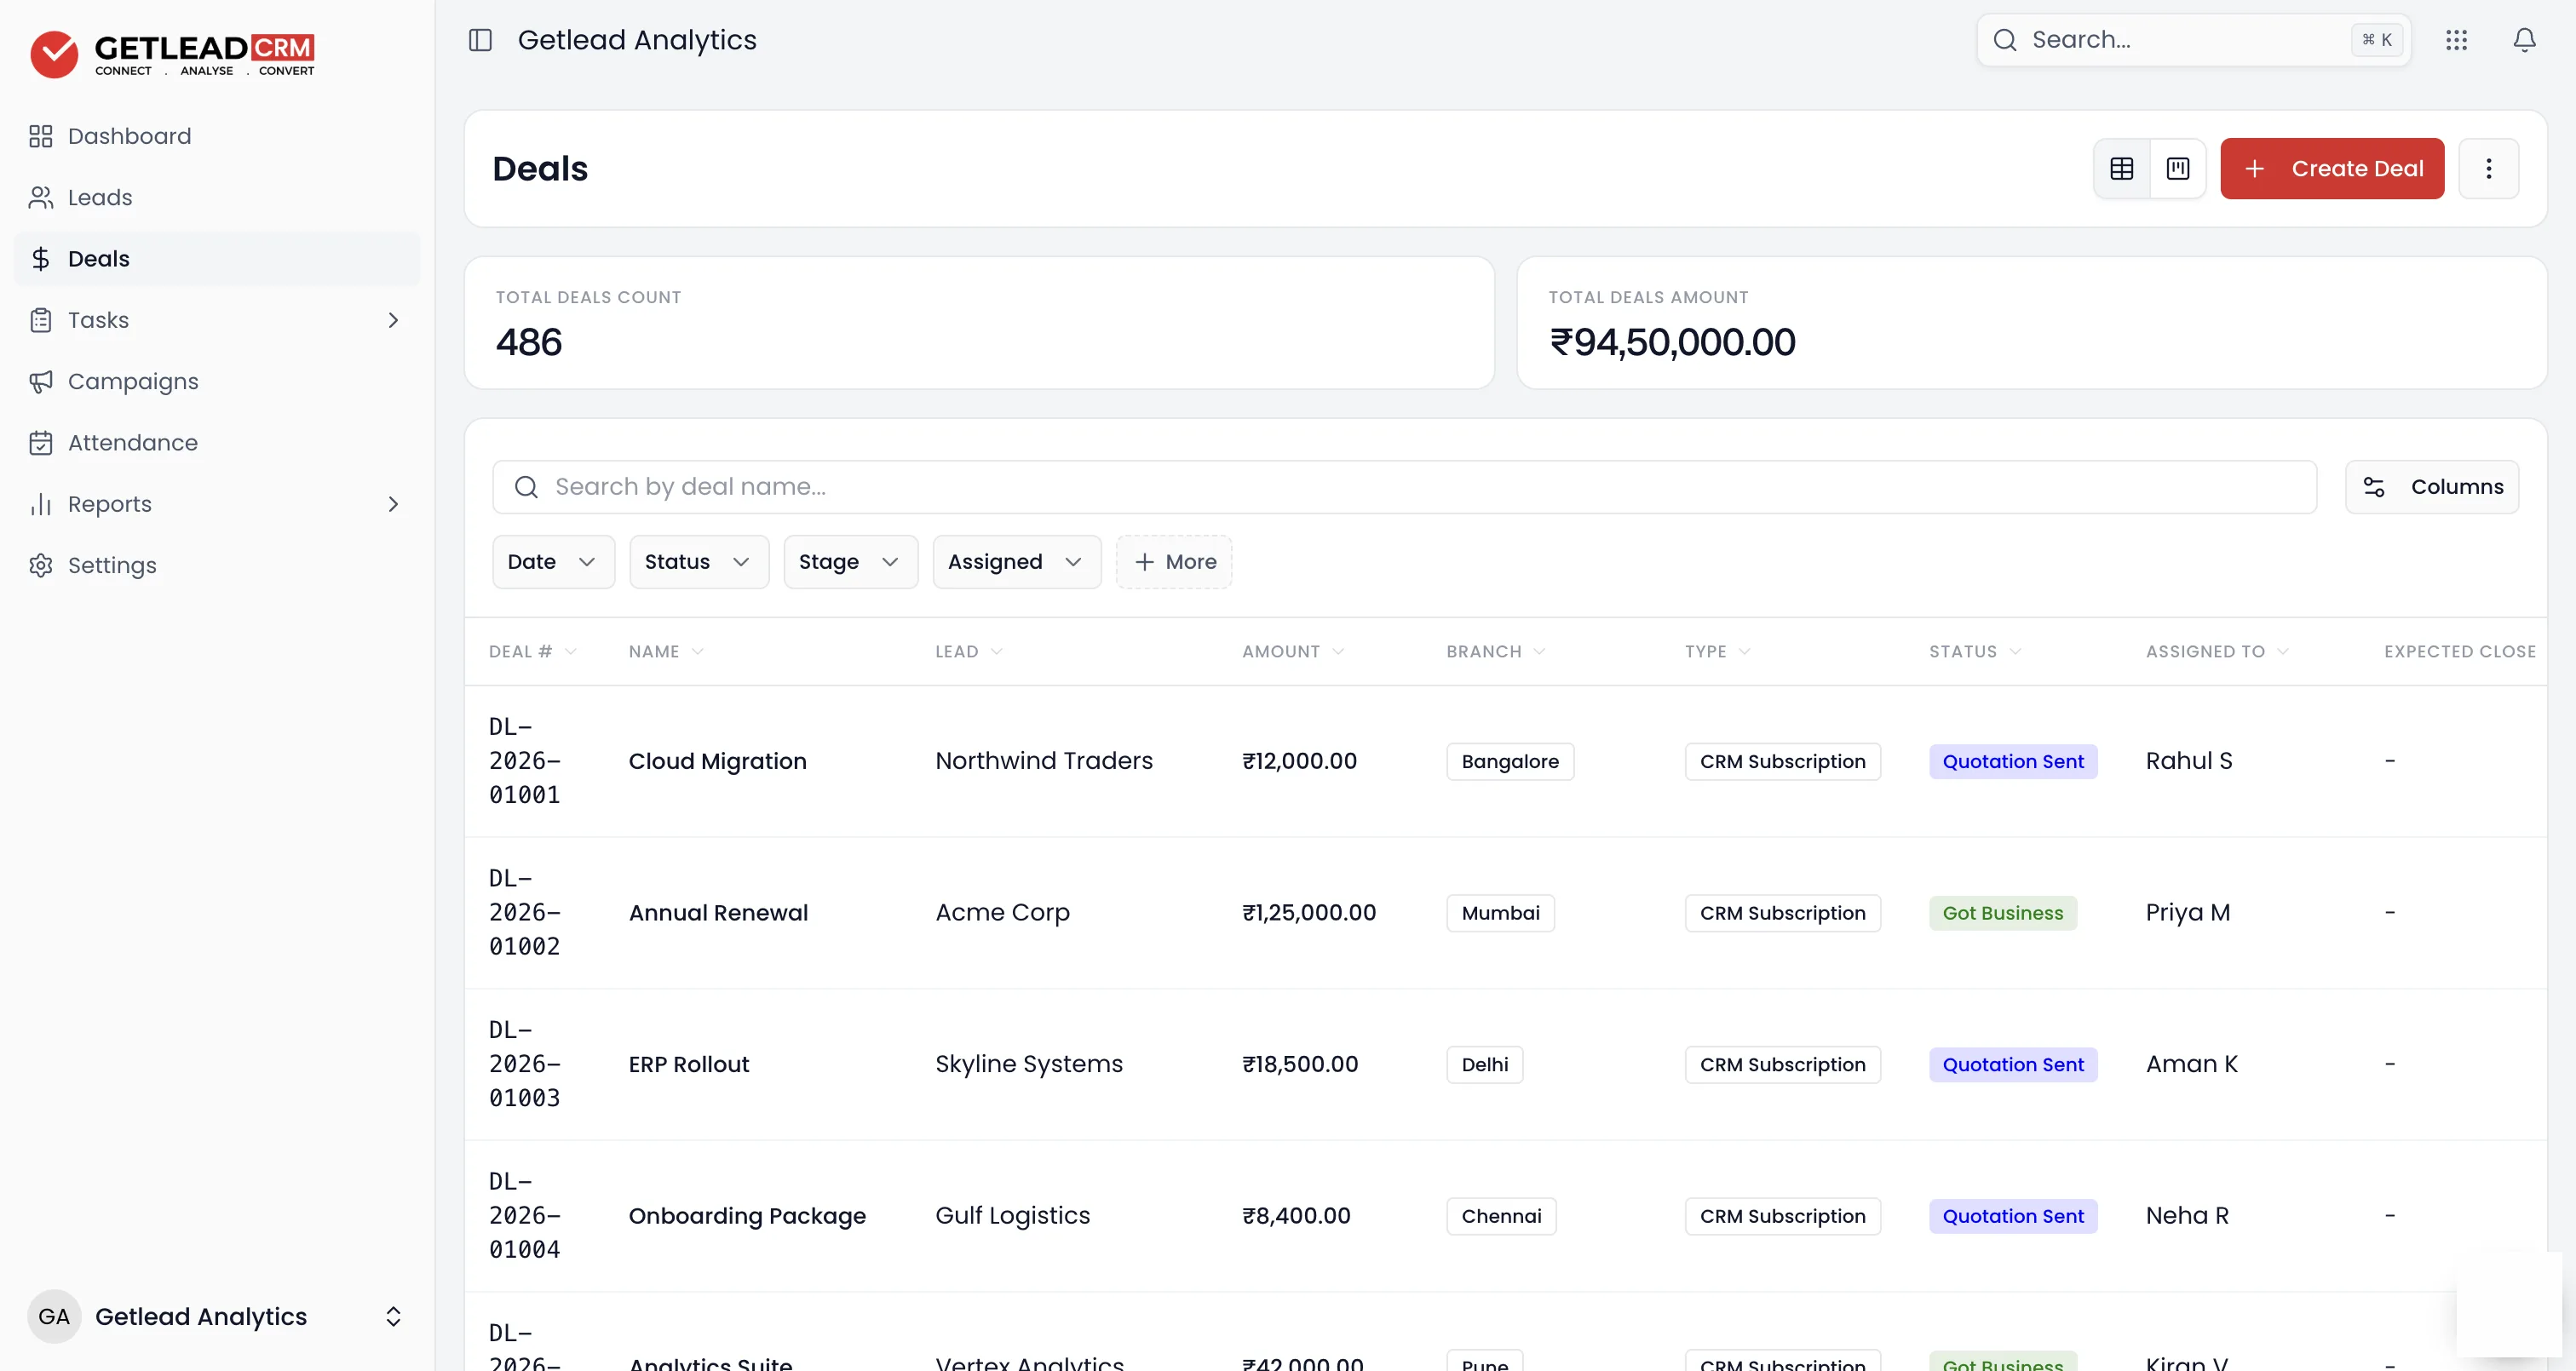Sort by the TYPE column header
The image size is (2576, 1371).
1717,652
